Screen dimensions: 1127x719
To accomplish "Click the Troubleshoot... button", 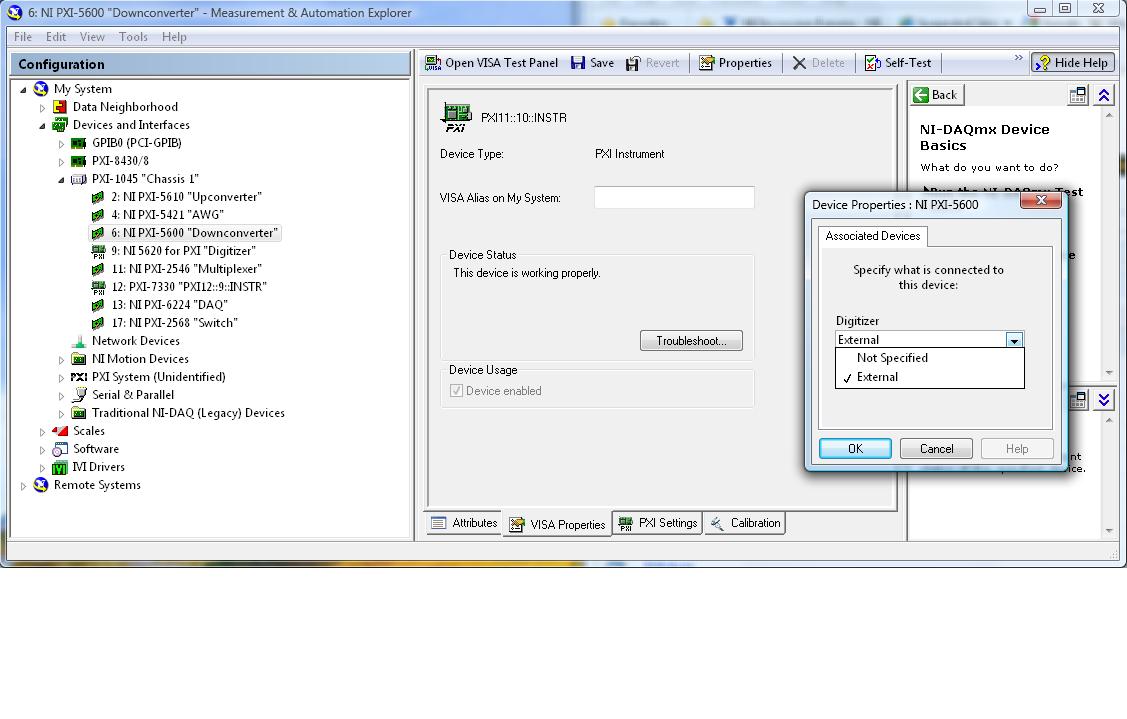I will coord(691,341).
